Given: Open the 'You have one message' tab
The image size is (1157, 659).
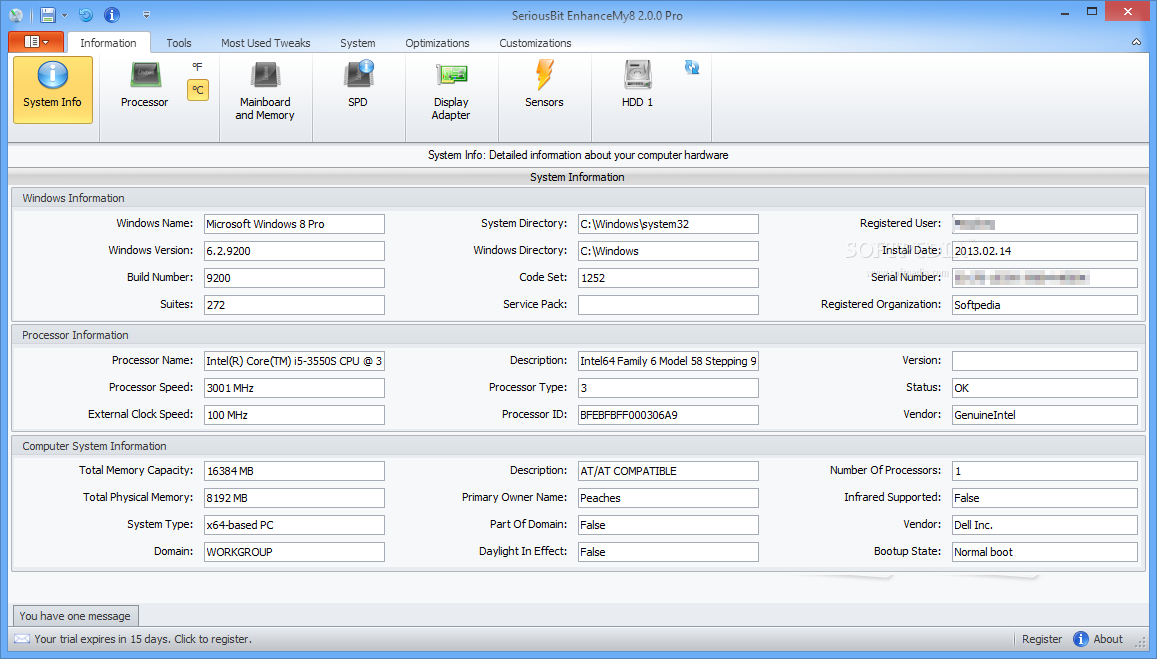Looking at the screenshot, I should [x=75, y=615].
